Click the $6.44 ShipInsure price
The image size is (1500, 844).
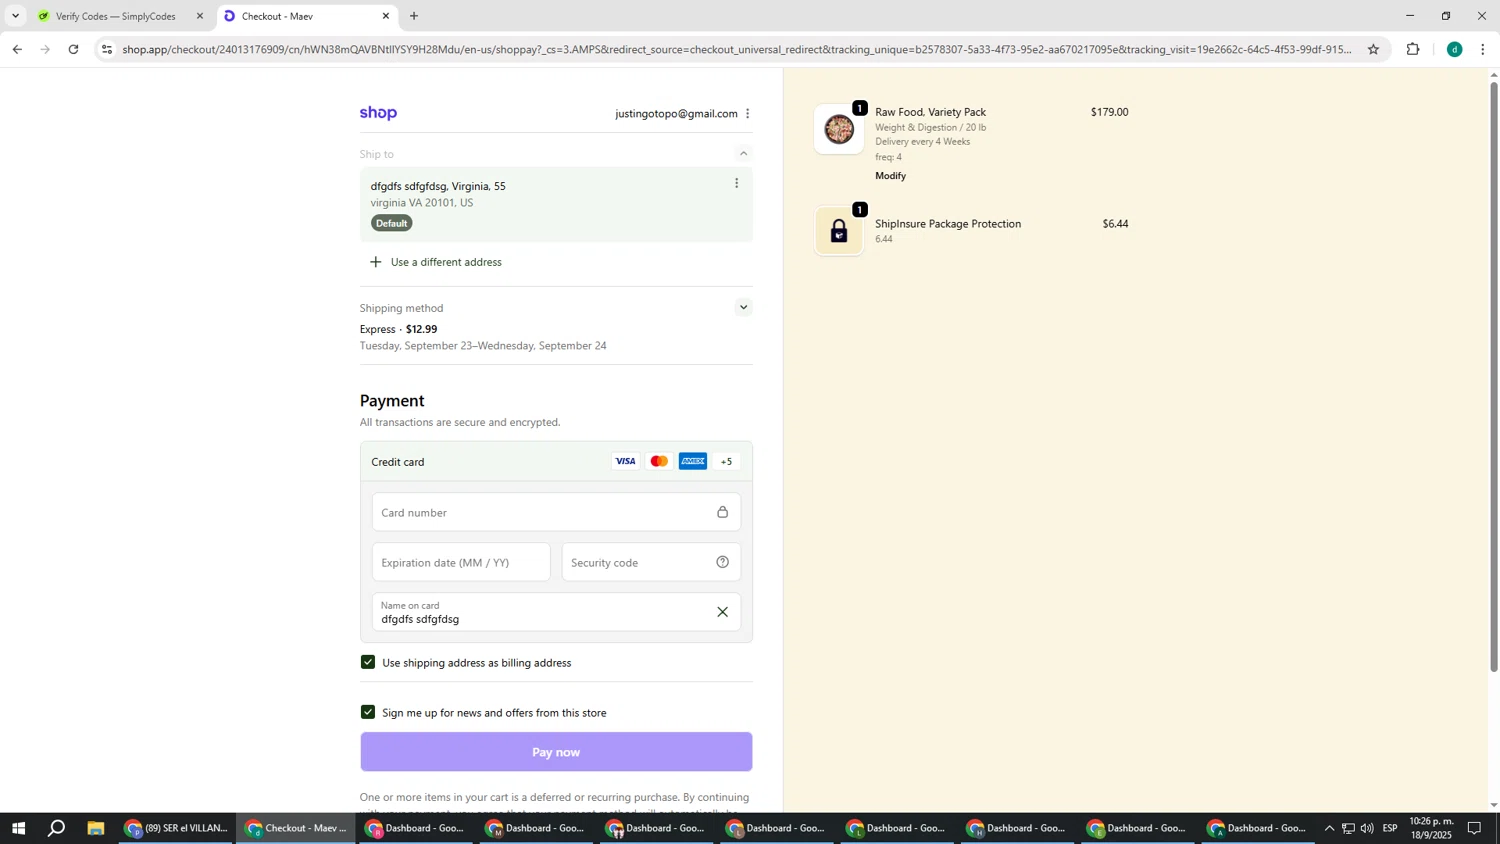(x=1115, y=225)
